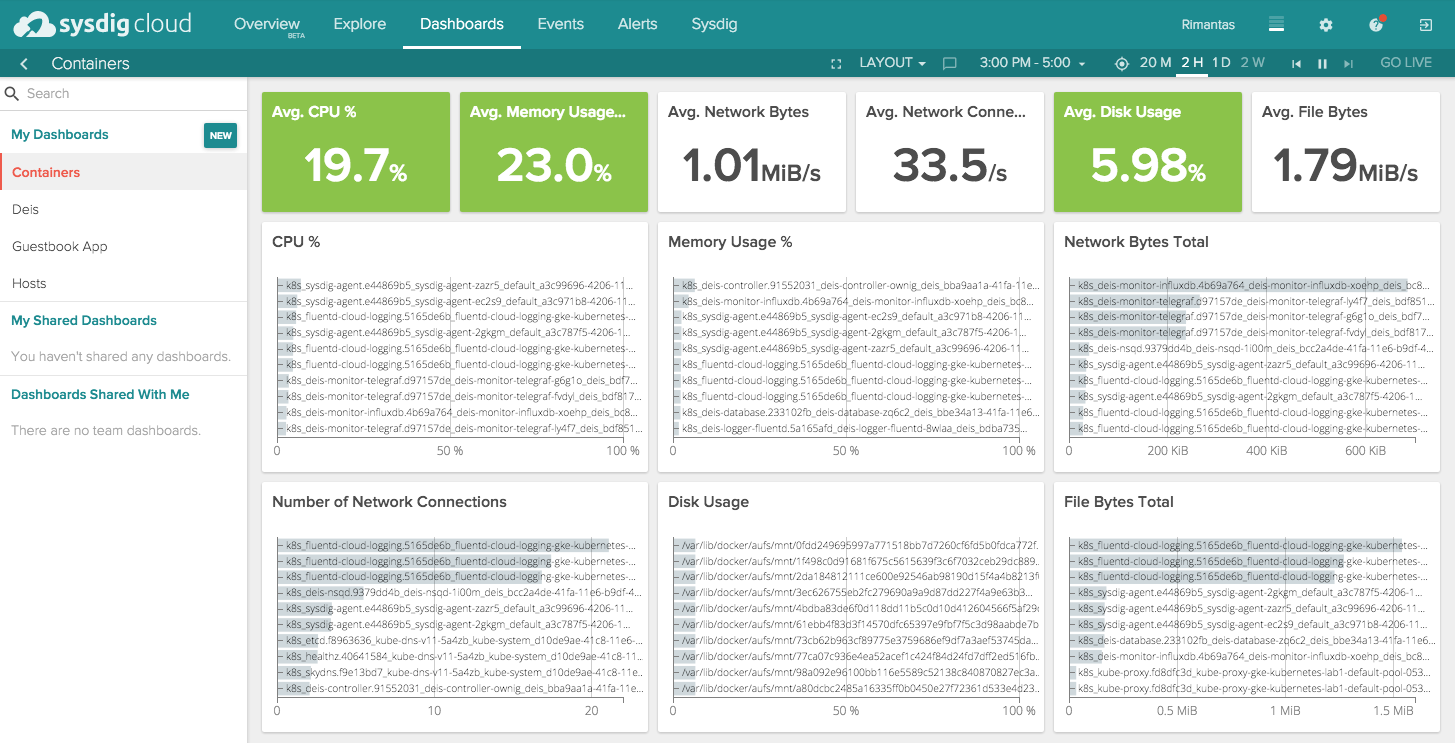Switch to the Events tab
This screenshot has width=1455, height=743.
coord(560,24)
